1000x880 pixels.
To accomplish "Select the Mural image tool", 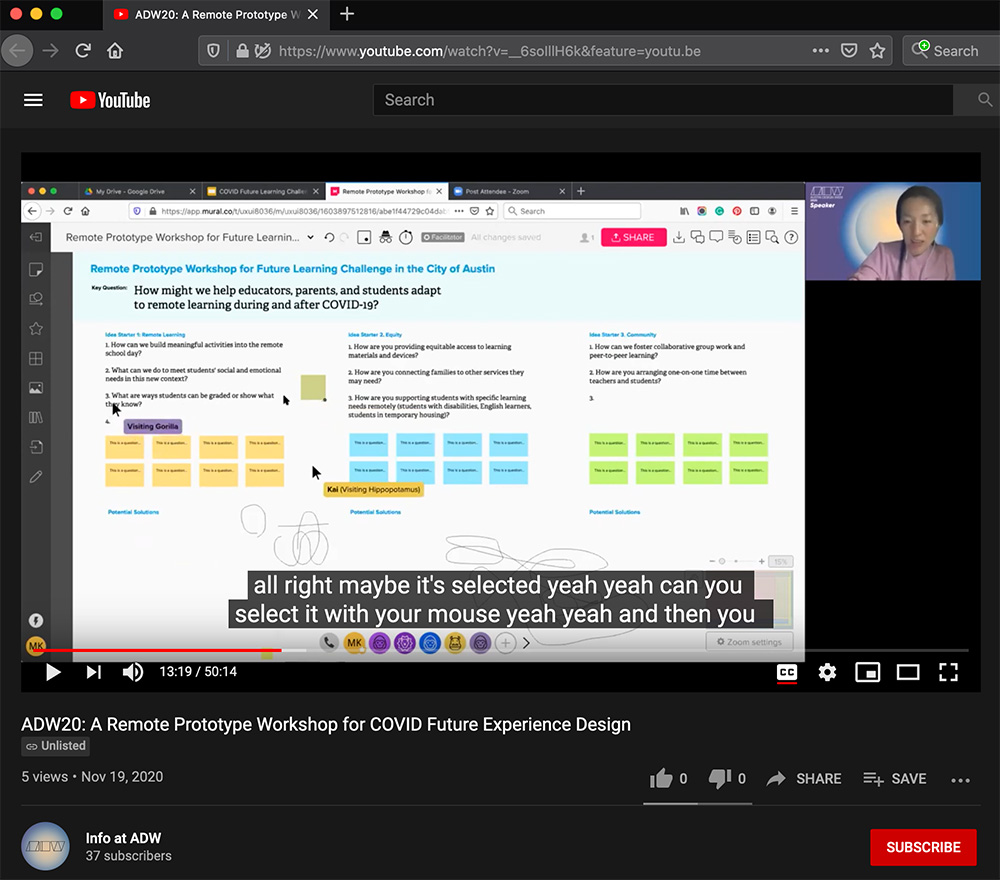I will pyautogui.click(x=36, y=388).
